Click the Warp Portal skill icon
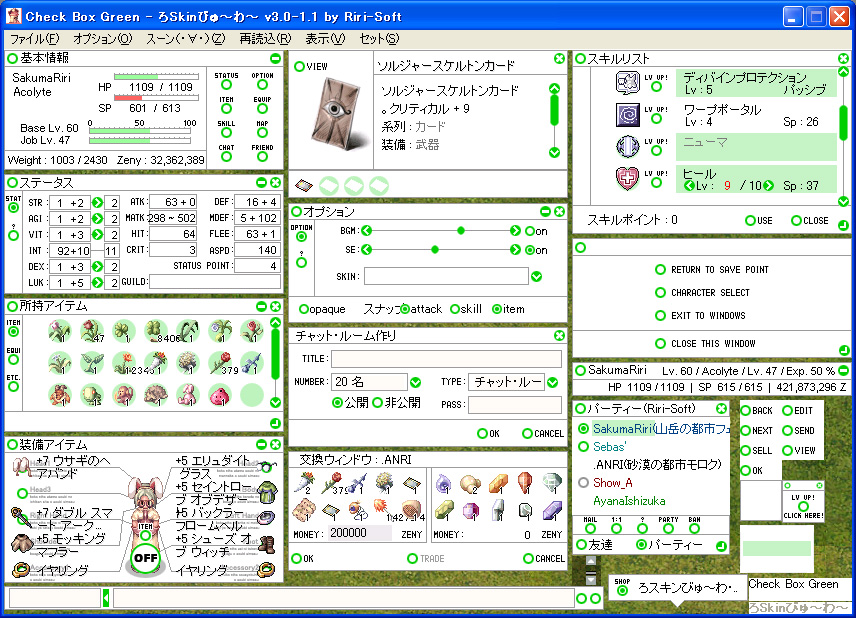856x618 pixels. pyautogui.click(x=627, y=115)
